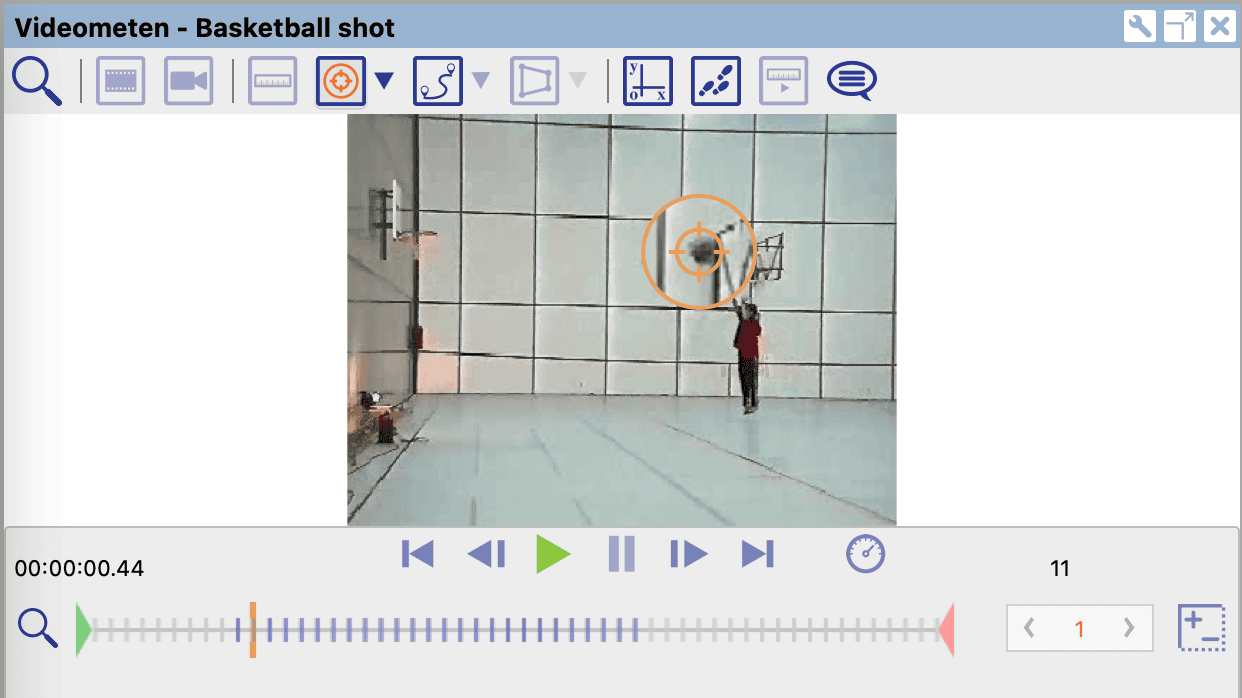1242x698 pixels.
Task: Open the comment speech bubble icon
Action: 851,80
